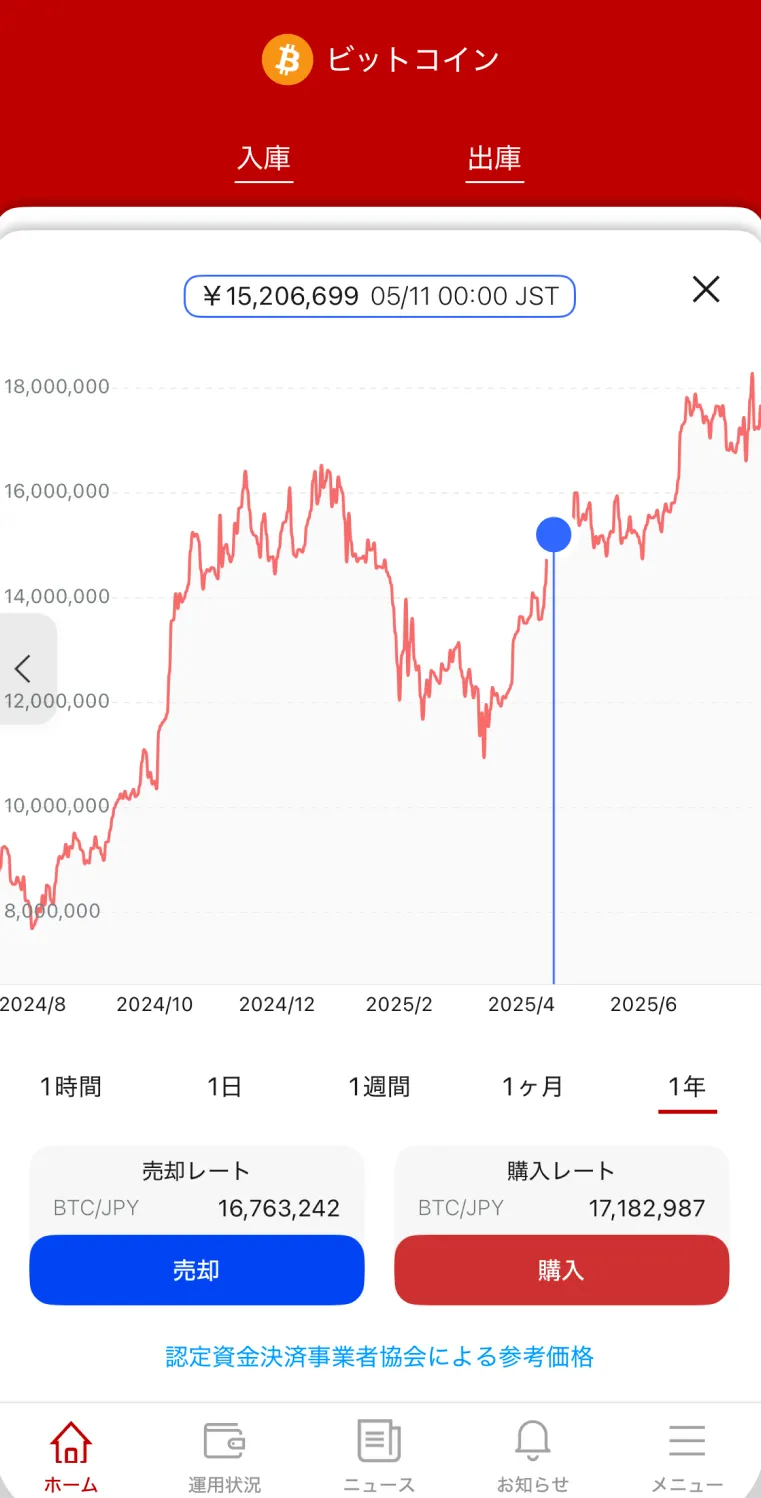Show the 1週間 chart range
This screenshot has height=1498, width=761.
coord(379,1087)
